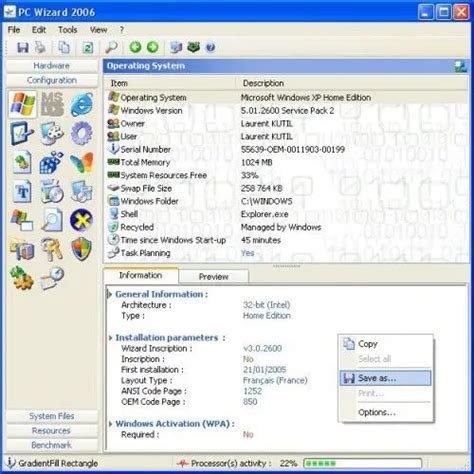Go back with the green left arrow

[135, 47]
